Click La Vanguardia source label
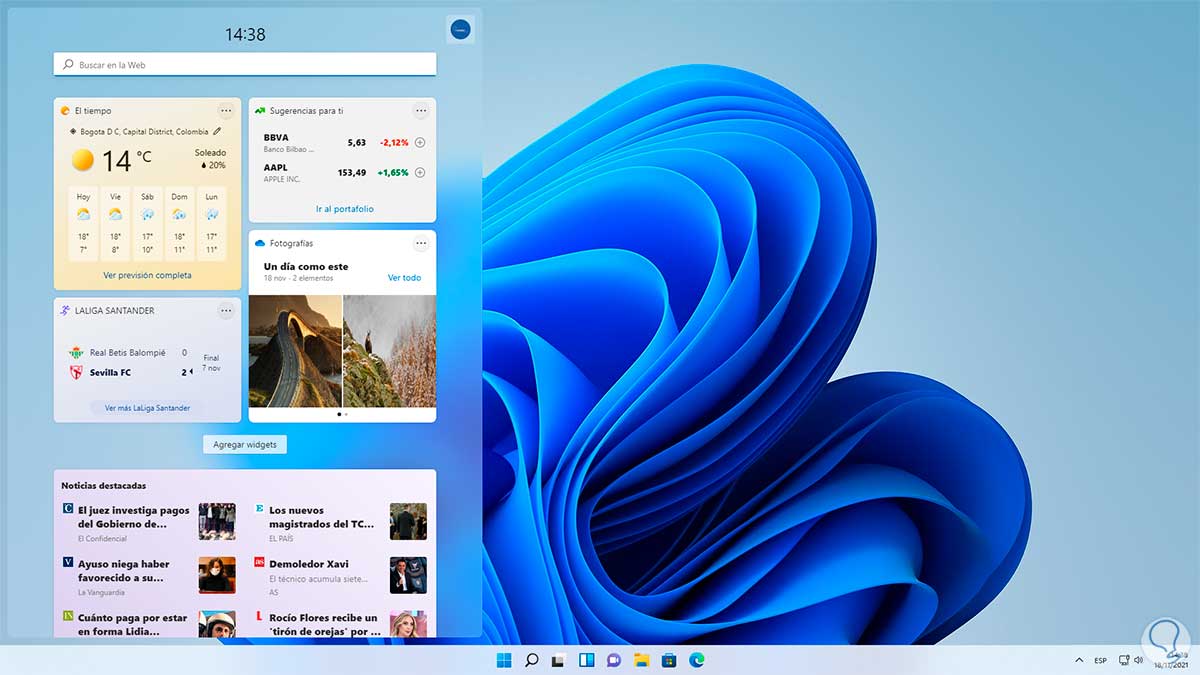The image size is (1200, 675). pyautogui.click(x=102, y=592)
